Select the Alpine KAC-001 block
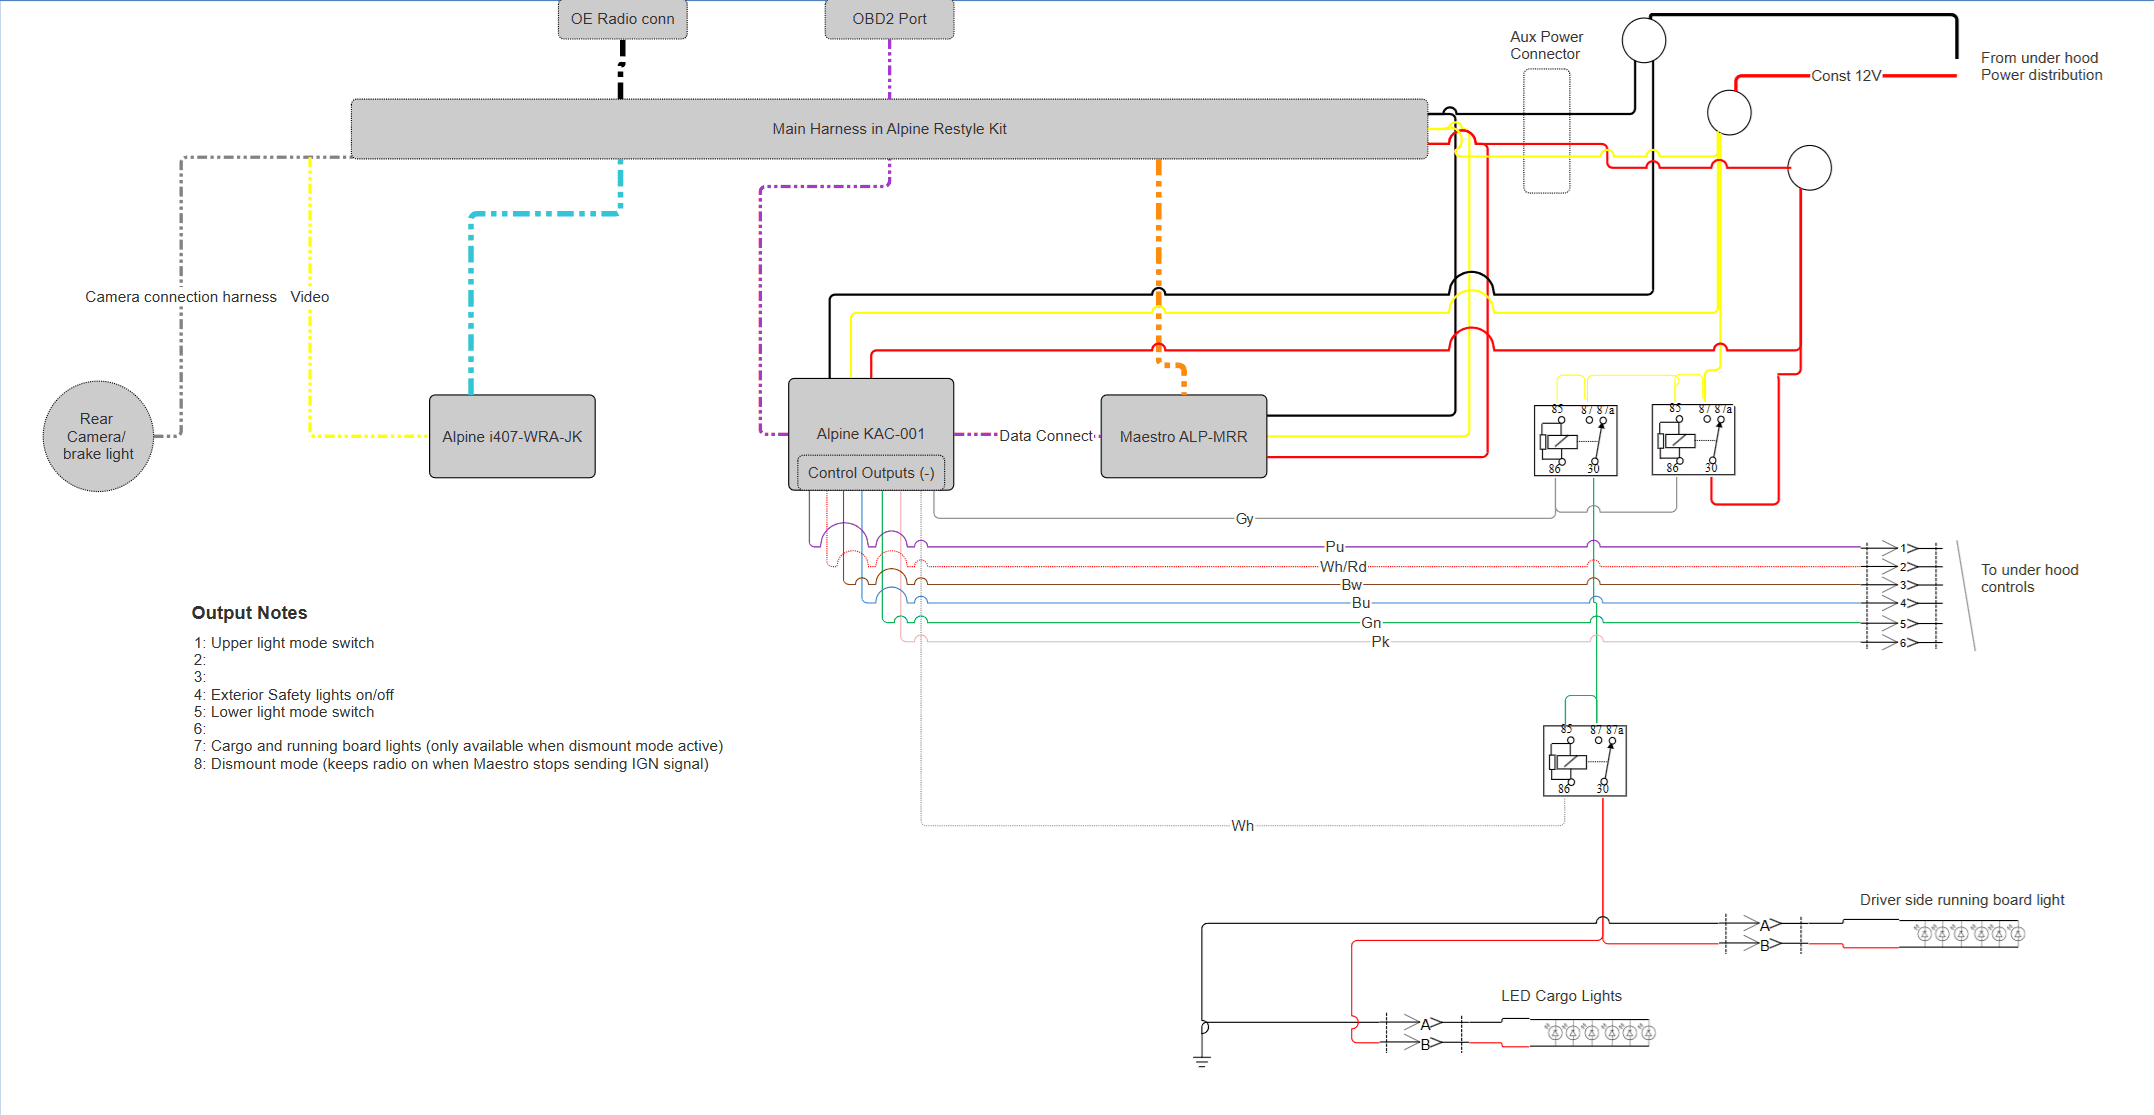The height and width of the screenshot is (1115, 2154). pos(871,434)
